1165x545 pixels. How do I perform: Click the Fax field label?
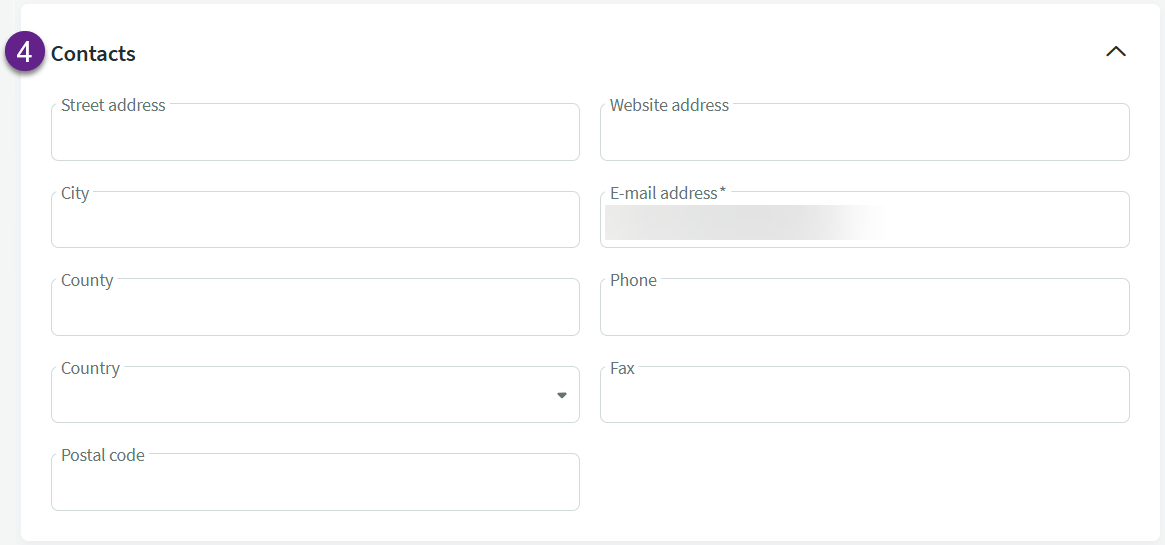[622, 368]
